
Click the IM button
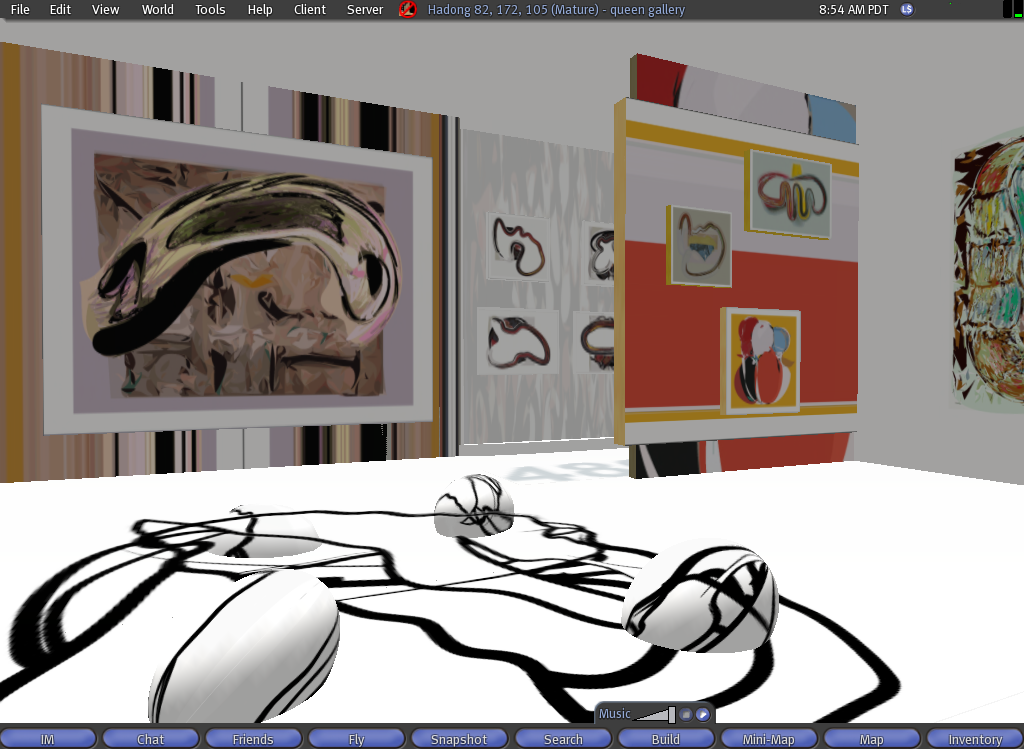(x=48, y=739)
